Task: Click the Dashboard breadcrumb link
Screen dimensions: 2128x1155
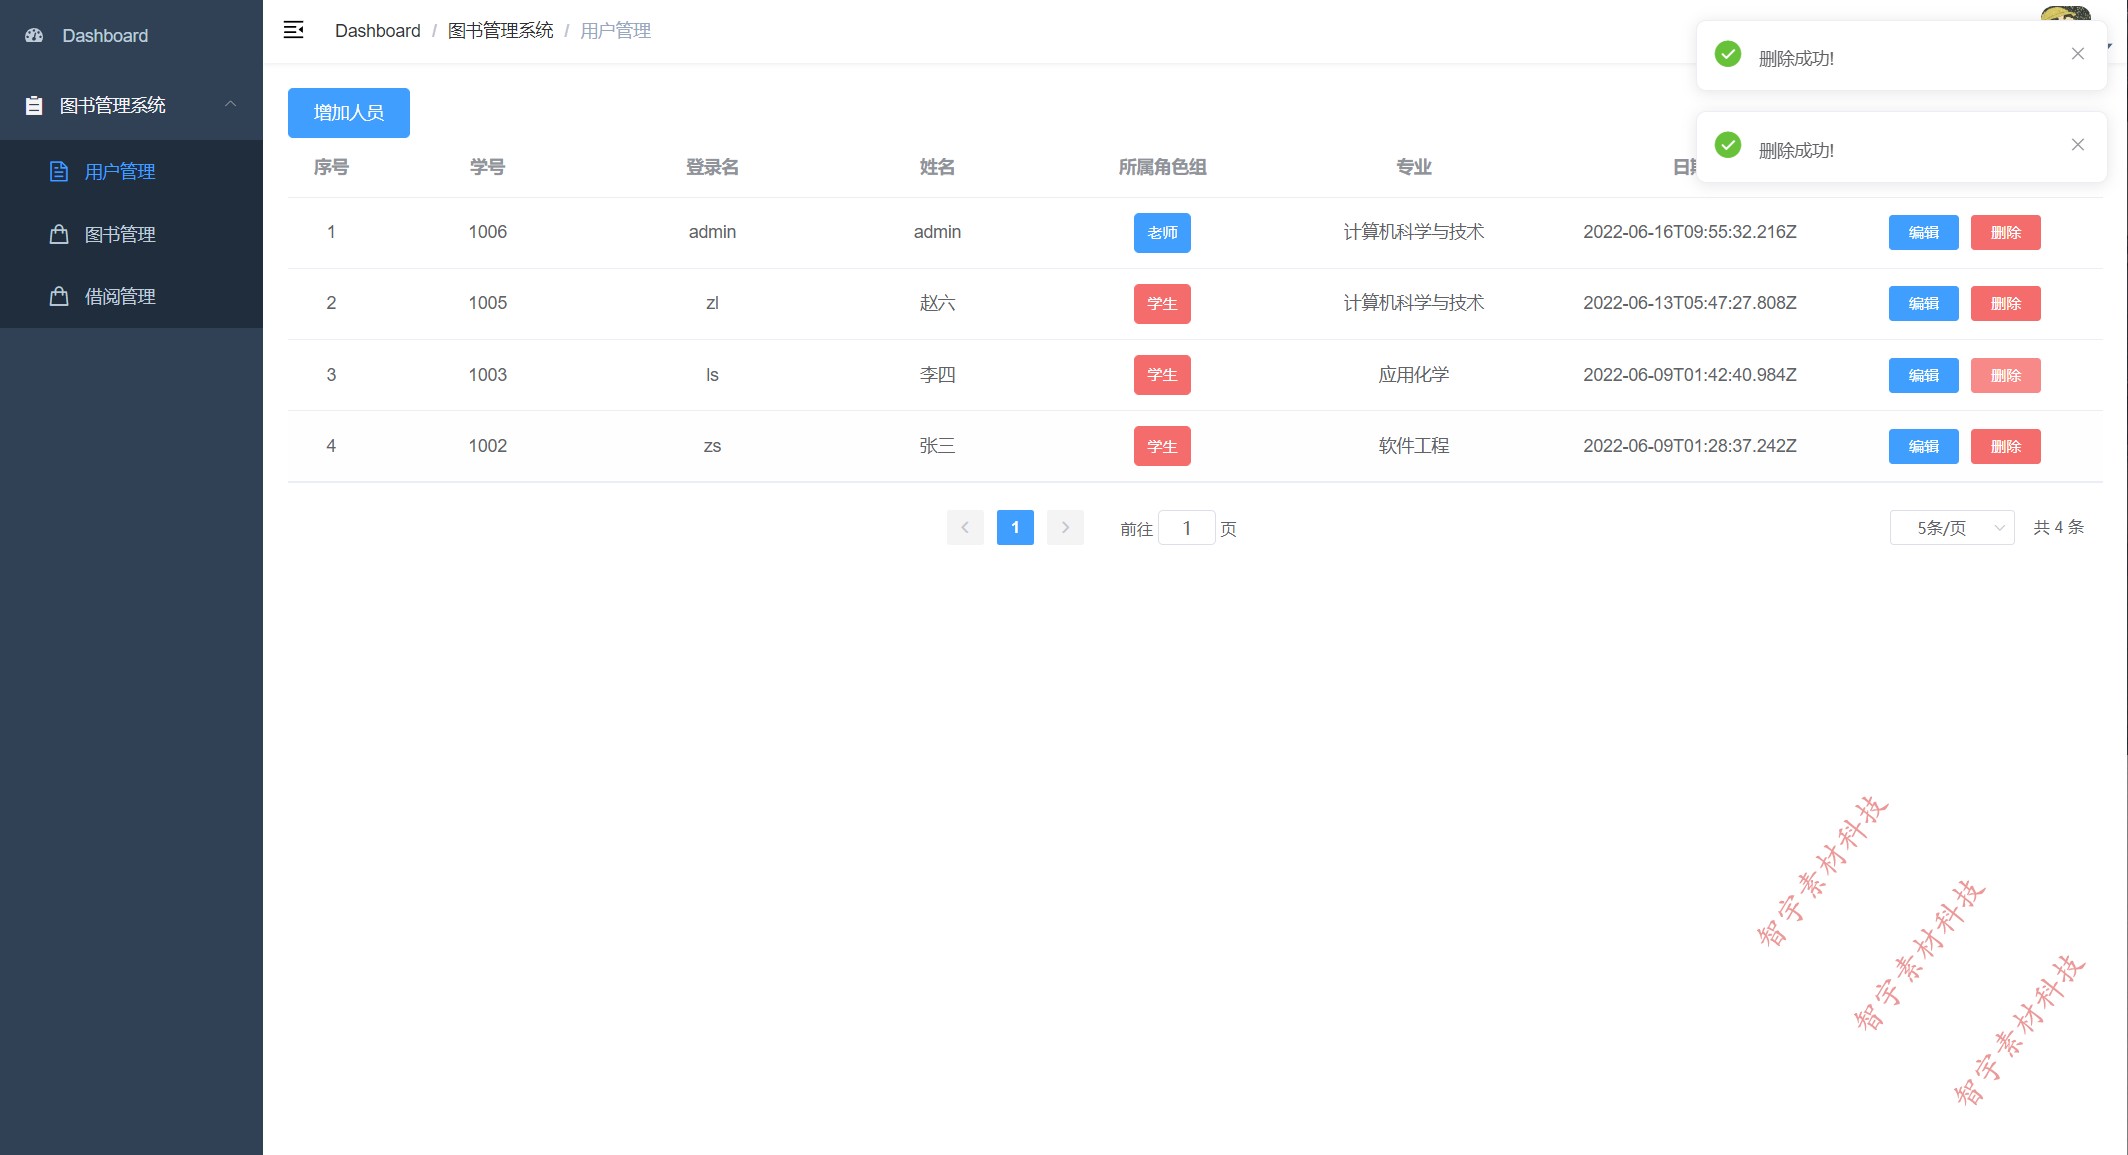Action: point(378,31)
